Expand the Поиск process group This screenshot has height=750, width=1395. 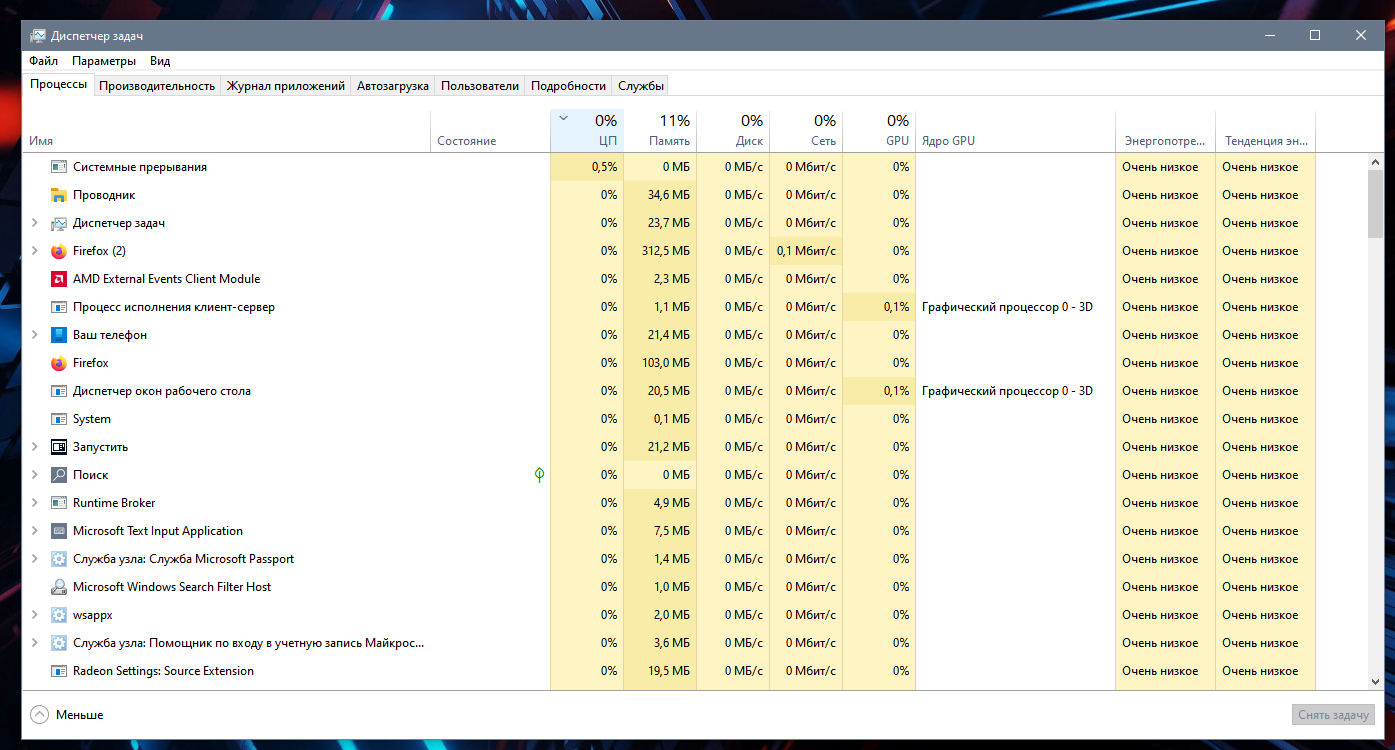point(35,475)
